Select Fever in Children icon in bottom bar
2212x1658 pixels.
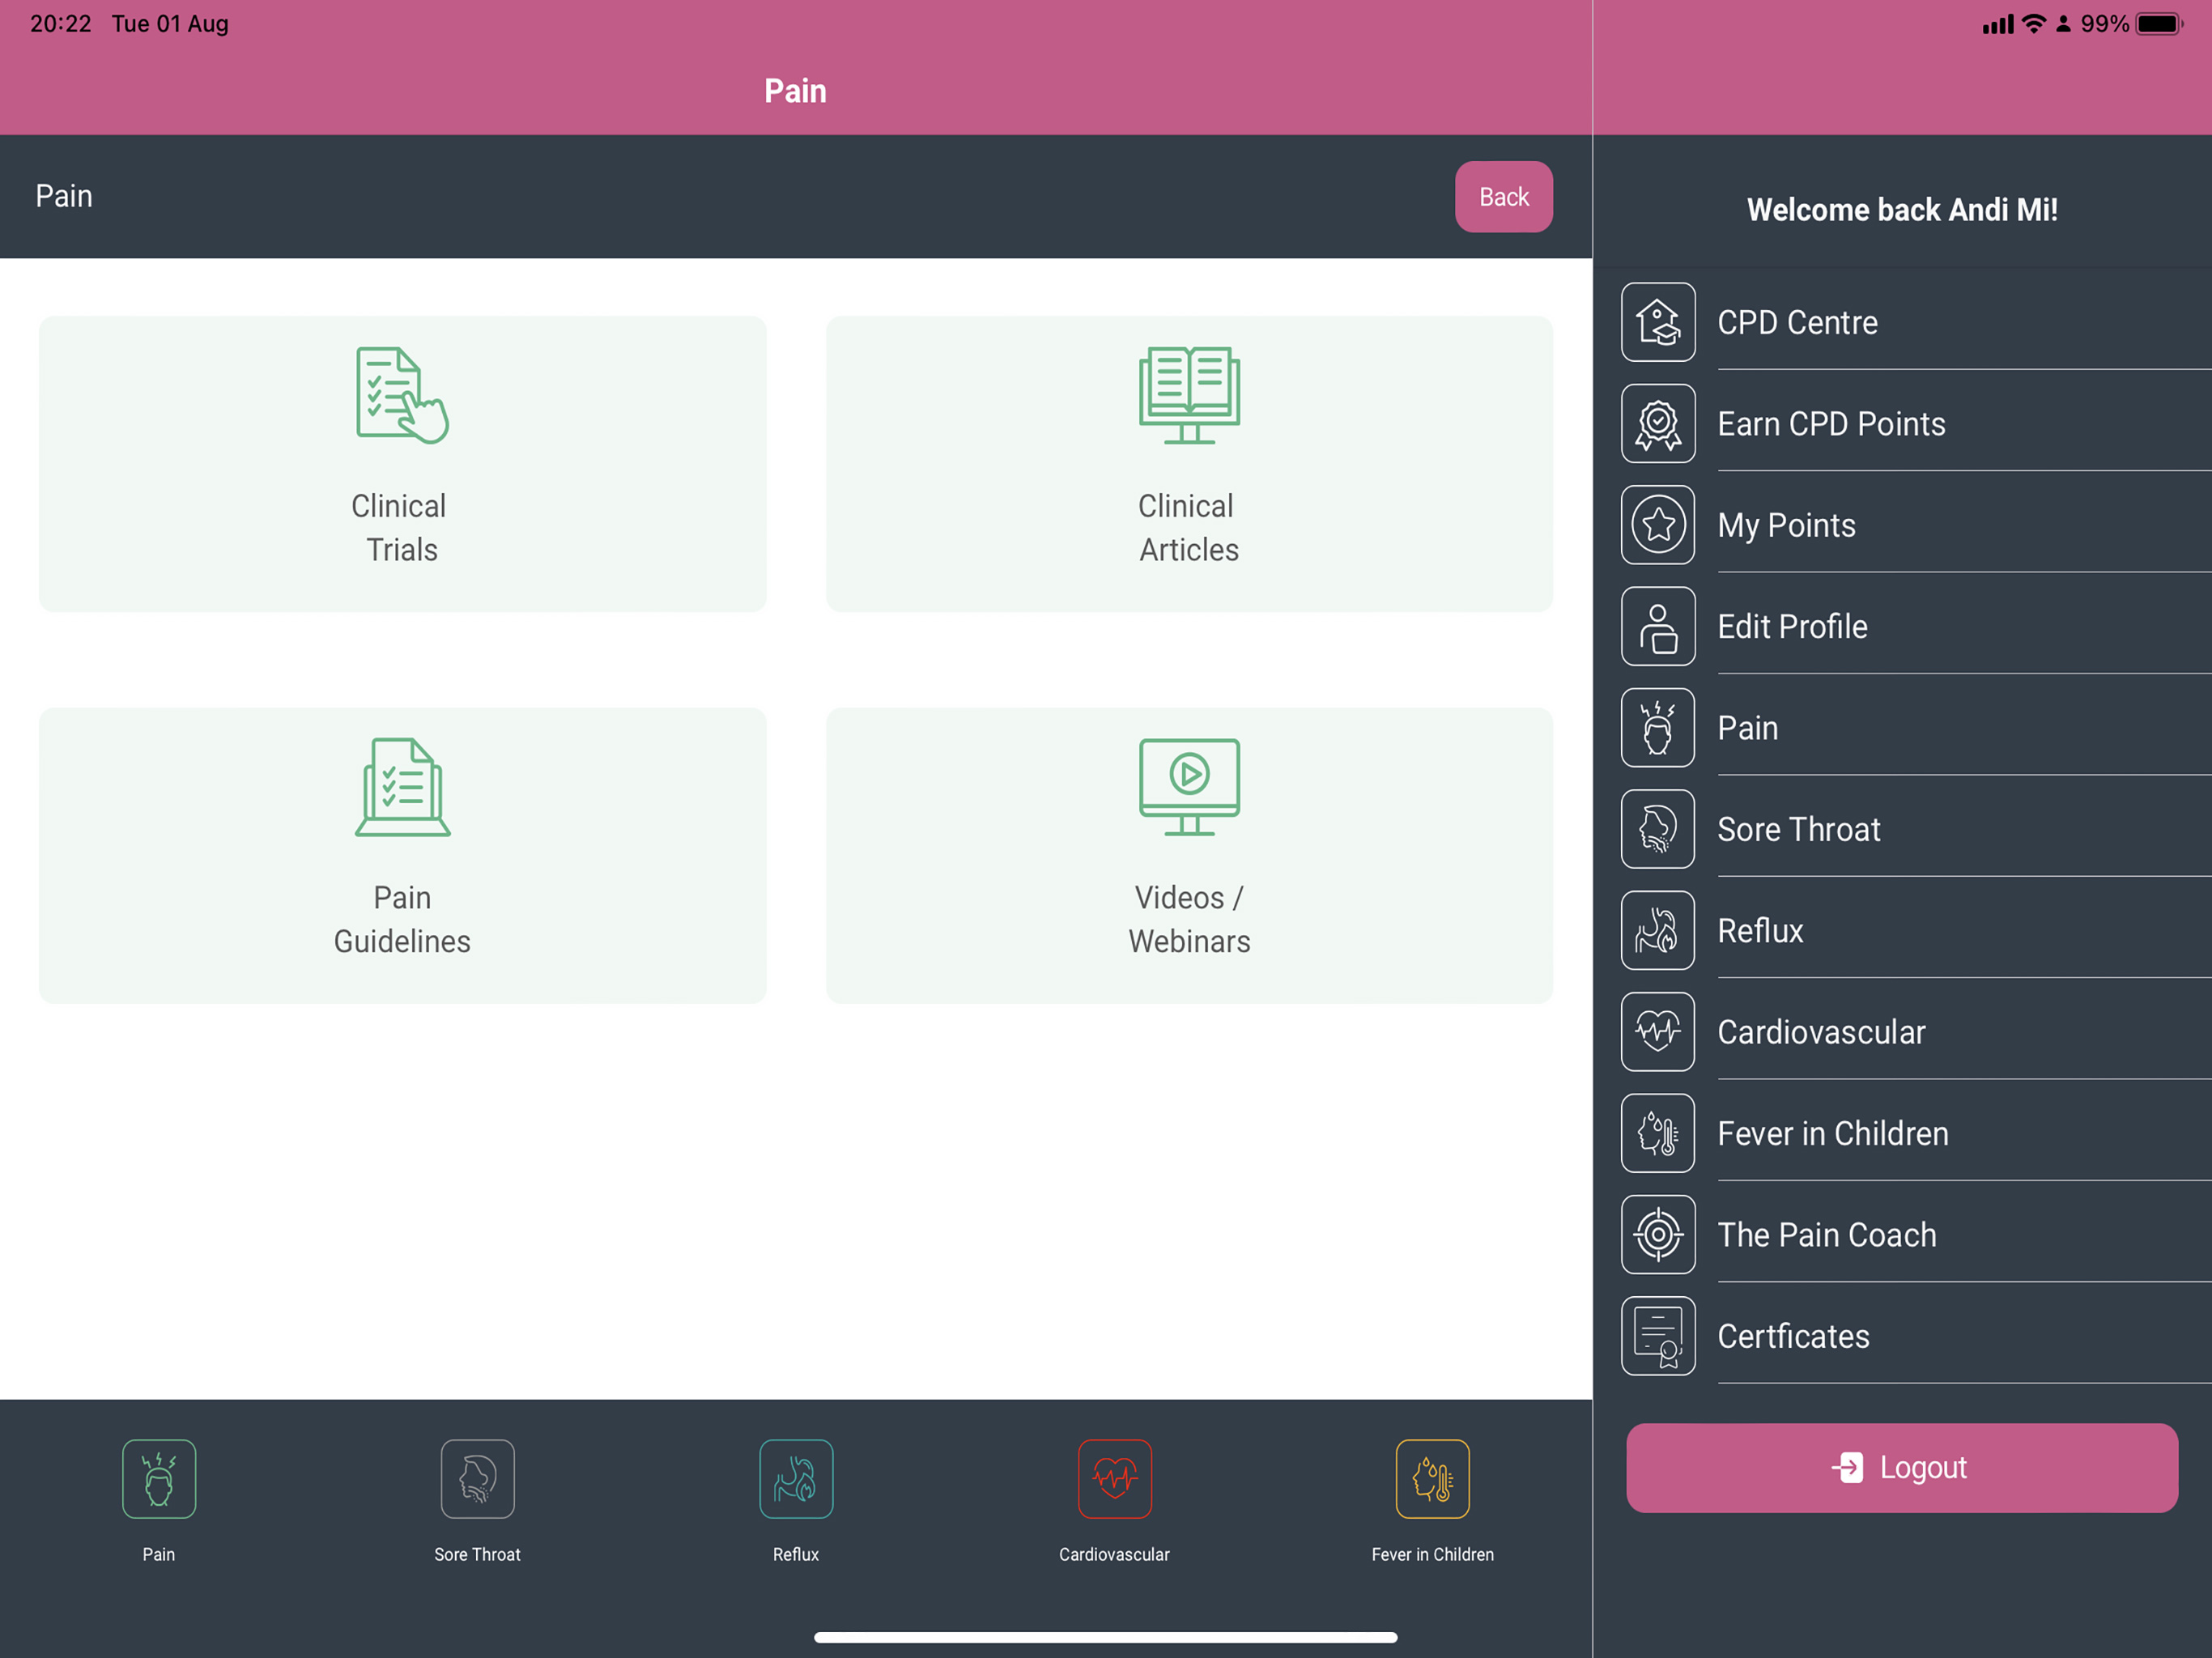[x=1433, y=1479]
